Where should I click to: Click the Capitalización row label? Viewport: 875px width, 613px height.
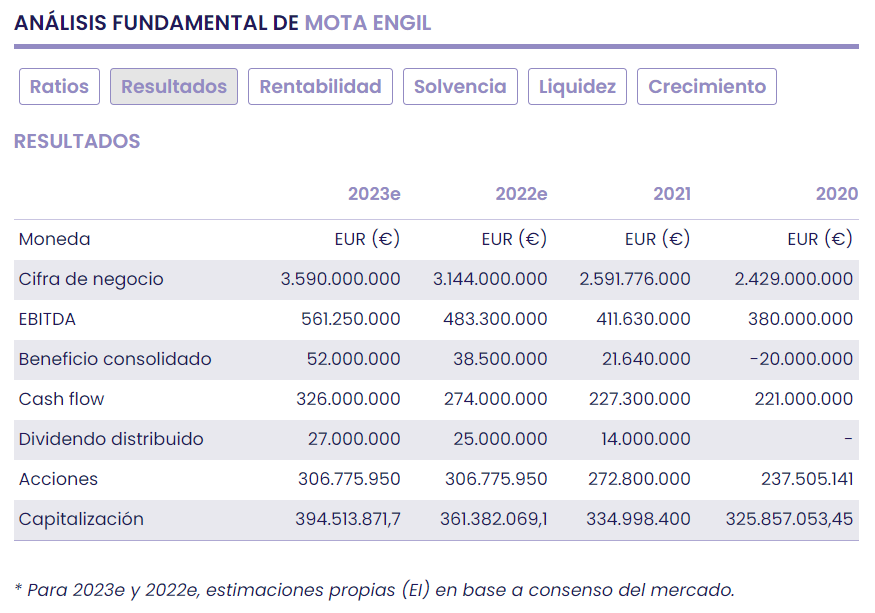click(x=81, y=519)
